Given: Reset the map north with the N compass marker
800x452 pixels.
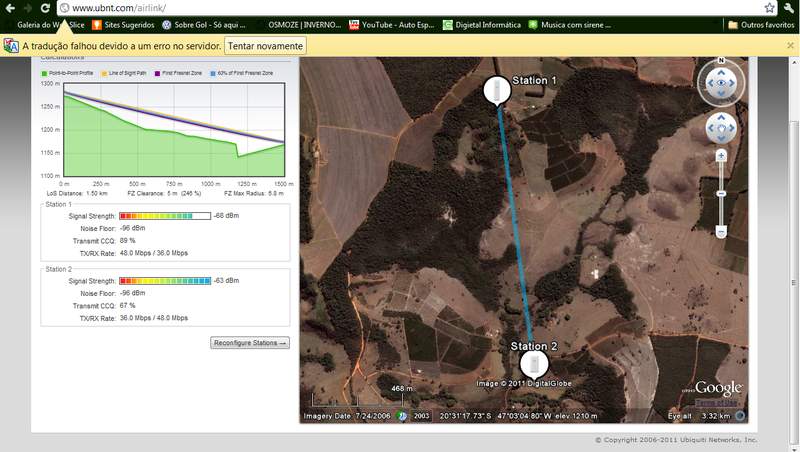Looking at the screenshot, I should [721, 60].
